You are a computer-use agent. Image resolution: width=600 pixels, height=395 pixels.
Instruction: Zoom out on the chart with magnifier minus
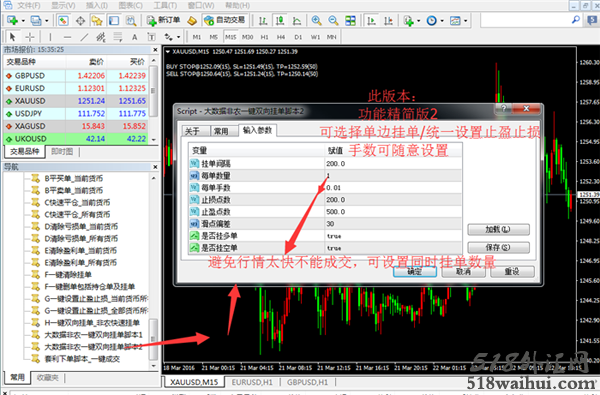333,20
